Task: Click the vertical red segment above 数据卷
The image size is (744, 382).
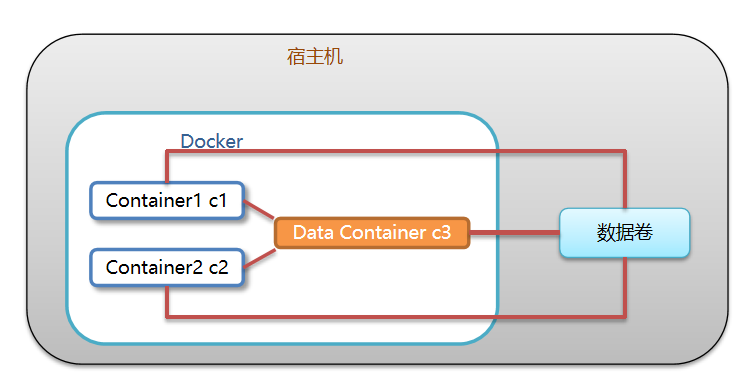Action: 625,179
